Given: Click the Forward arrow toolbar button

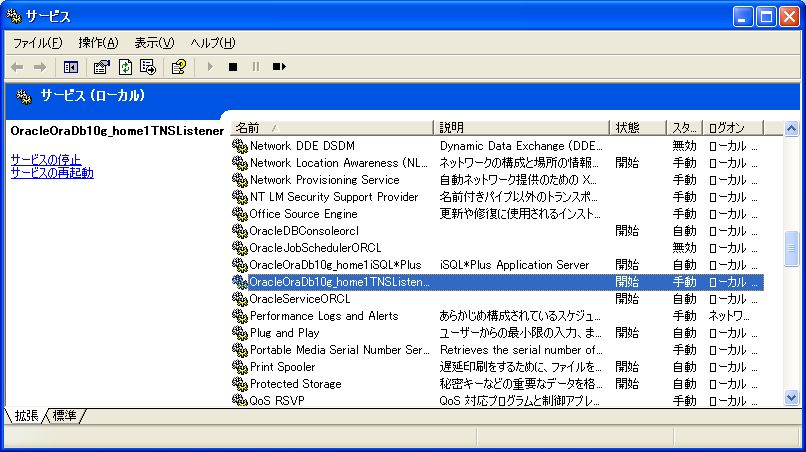Looking at the screenshot, I should pyautogui.click(x=40, y=67).
